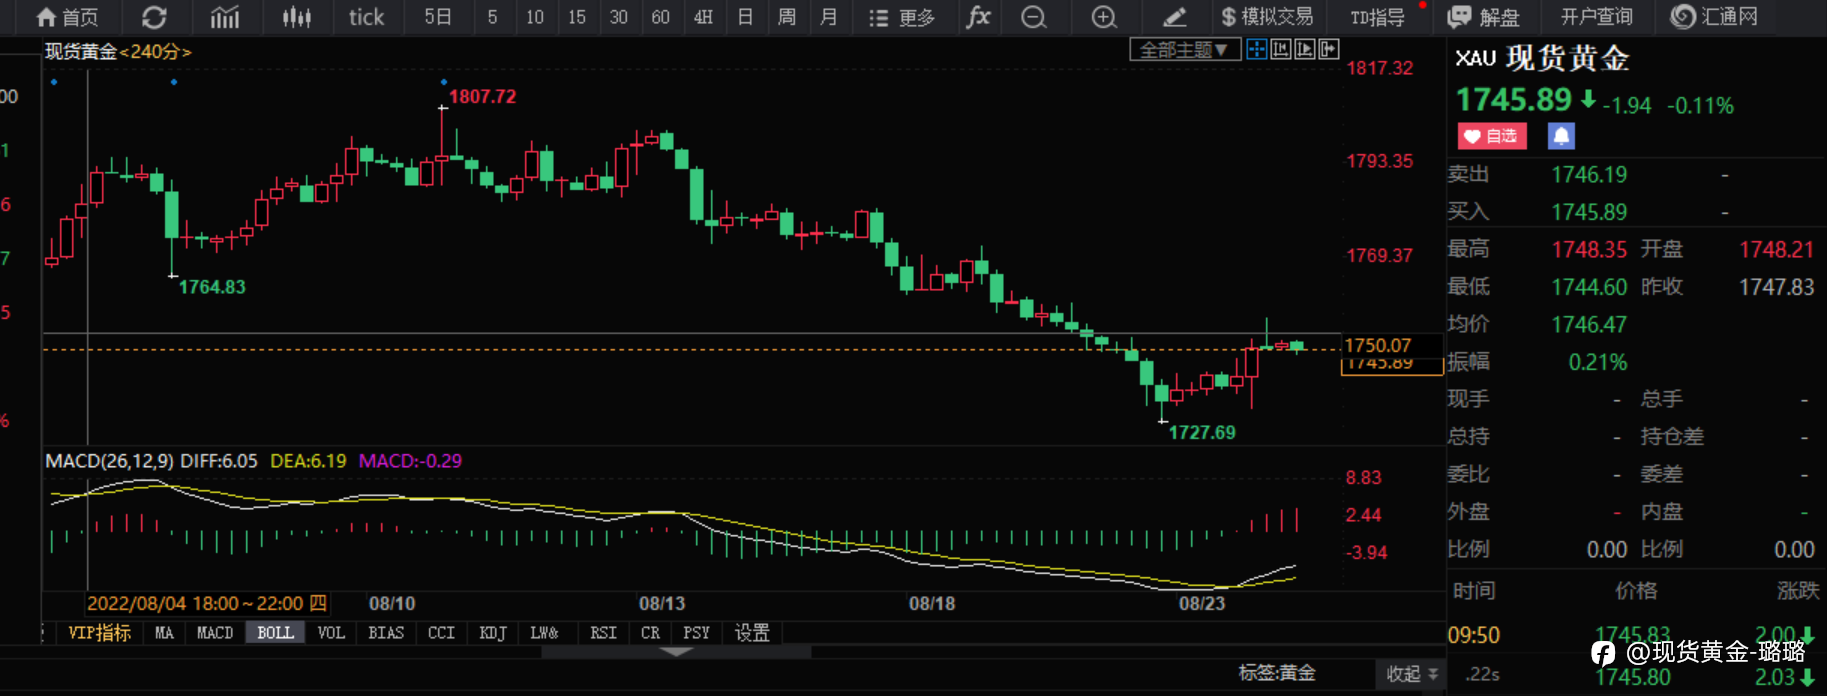
Task: Switch to the 4H timeframe tab
Action: (703, 17)
